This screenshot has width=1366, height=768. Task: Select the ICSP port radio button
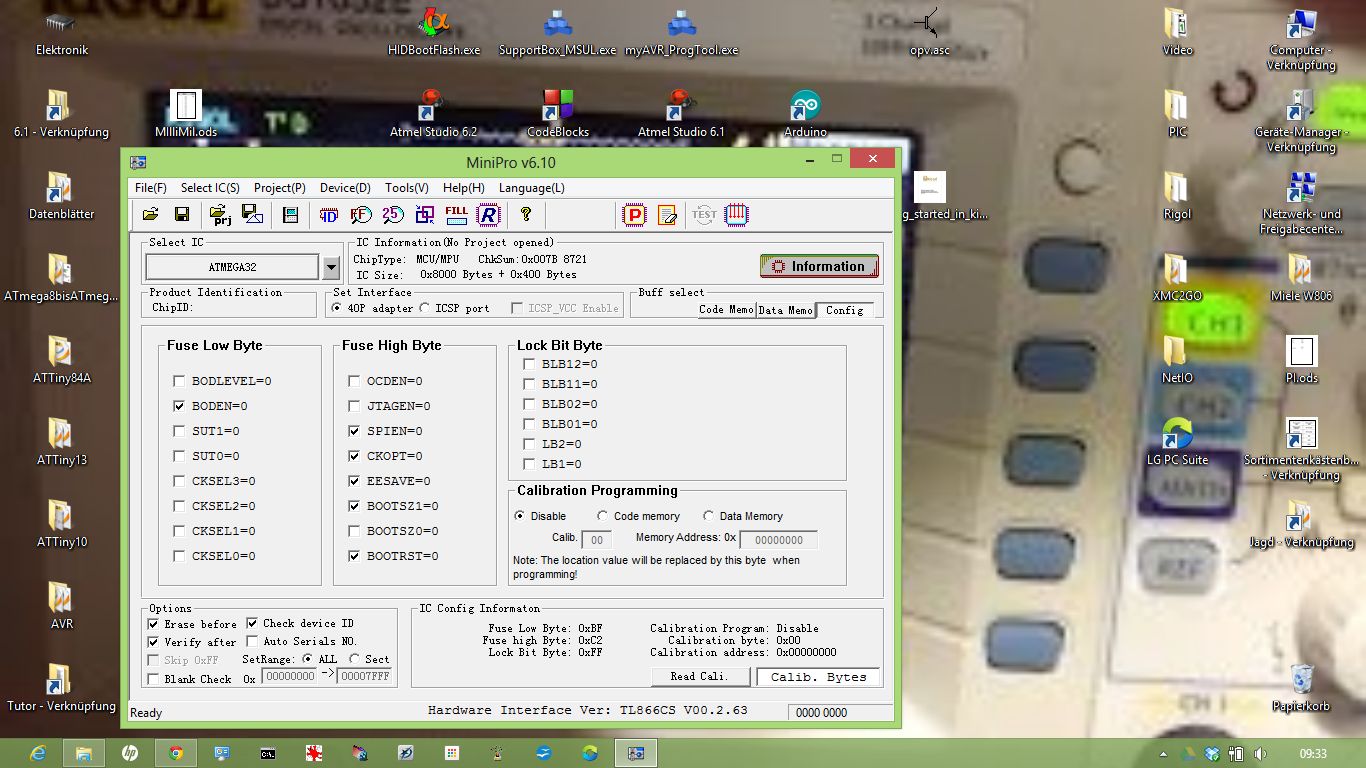425,308
